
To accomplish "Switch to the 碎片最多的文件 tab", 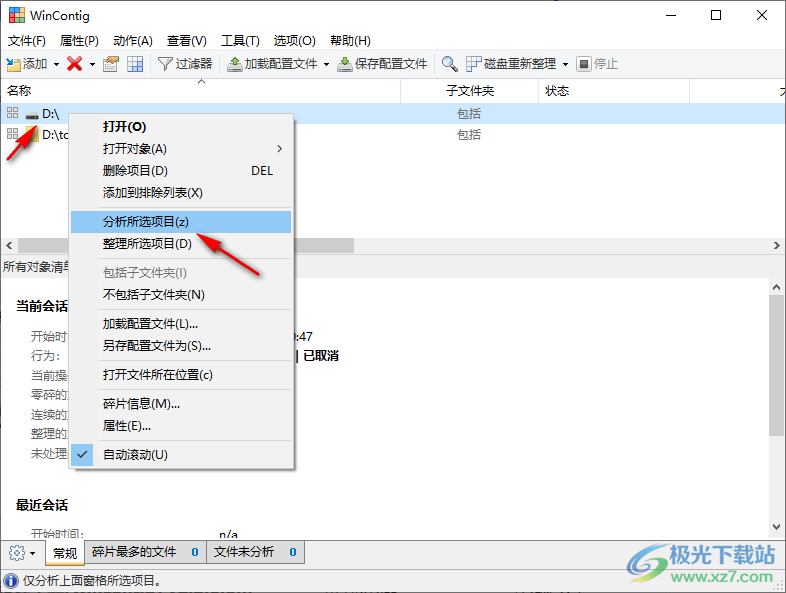I will pos(145,552).
